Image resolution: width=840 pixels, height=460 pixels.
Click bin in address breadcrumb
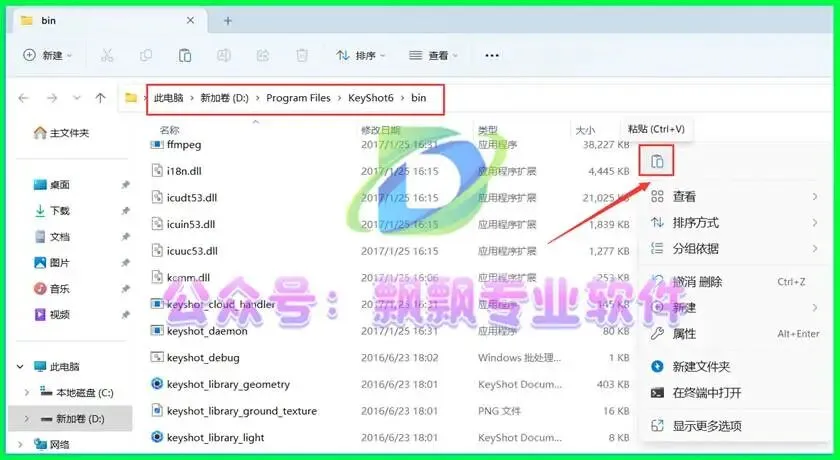pos(418,98)
